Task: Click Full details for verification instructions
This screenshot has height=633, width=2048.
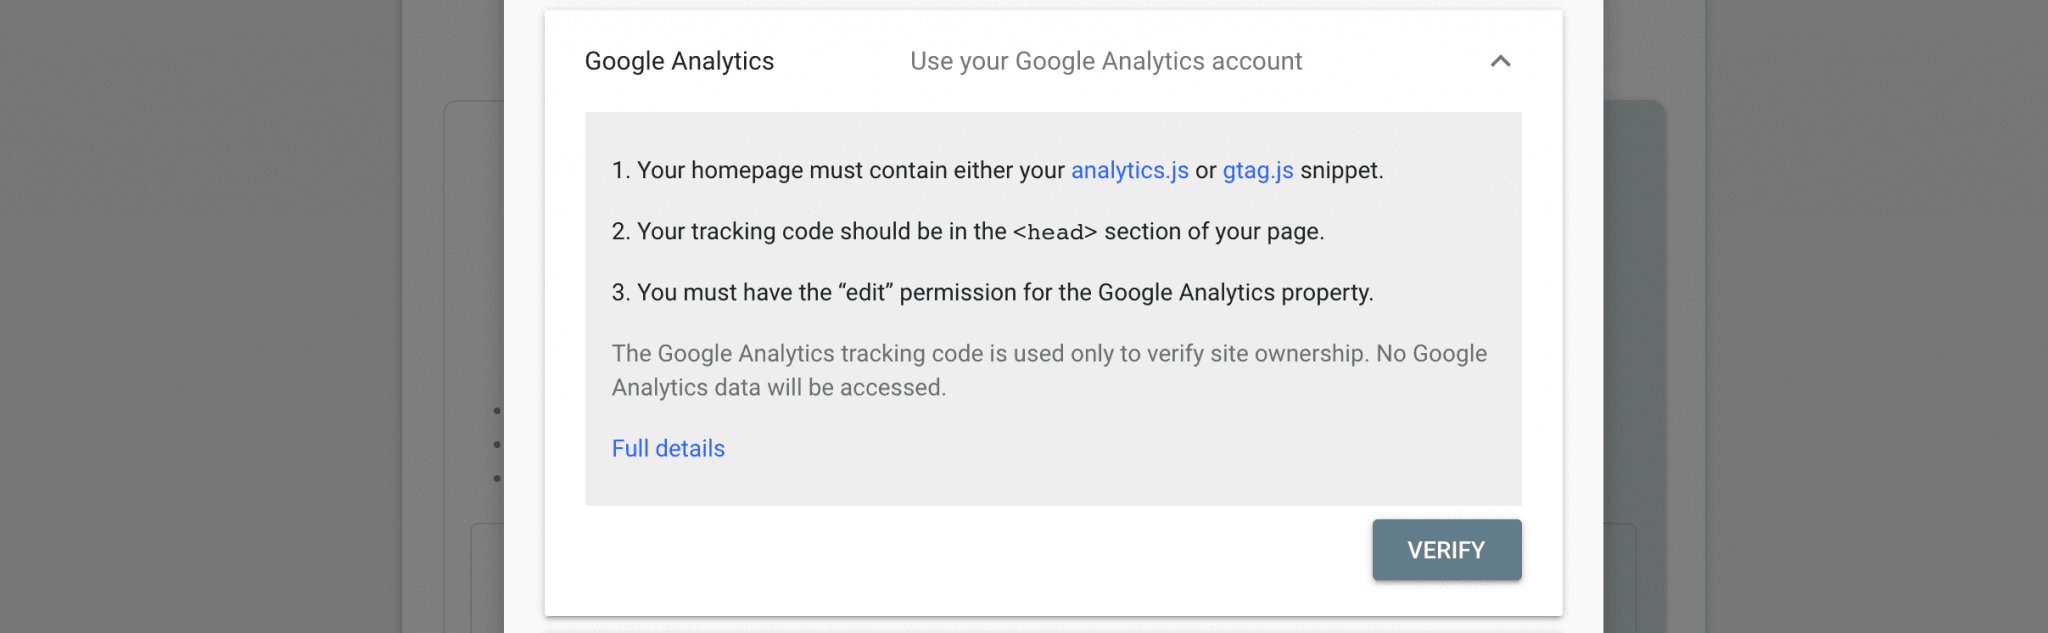Action: click(667, 448)
